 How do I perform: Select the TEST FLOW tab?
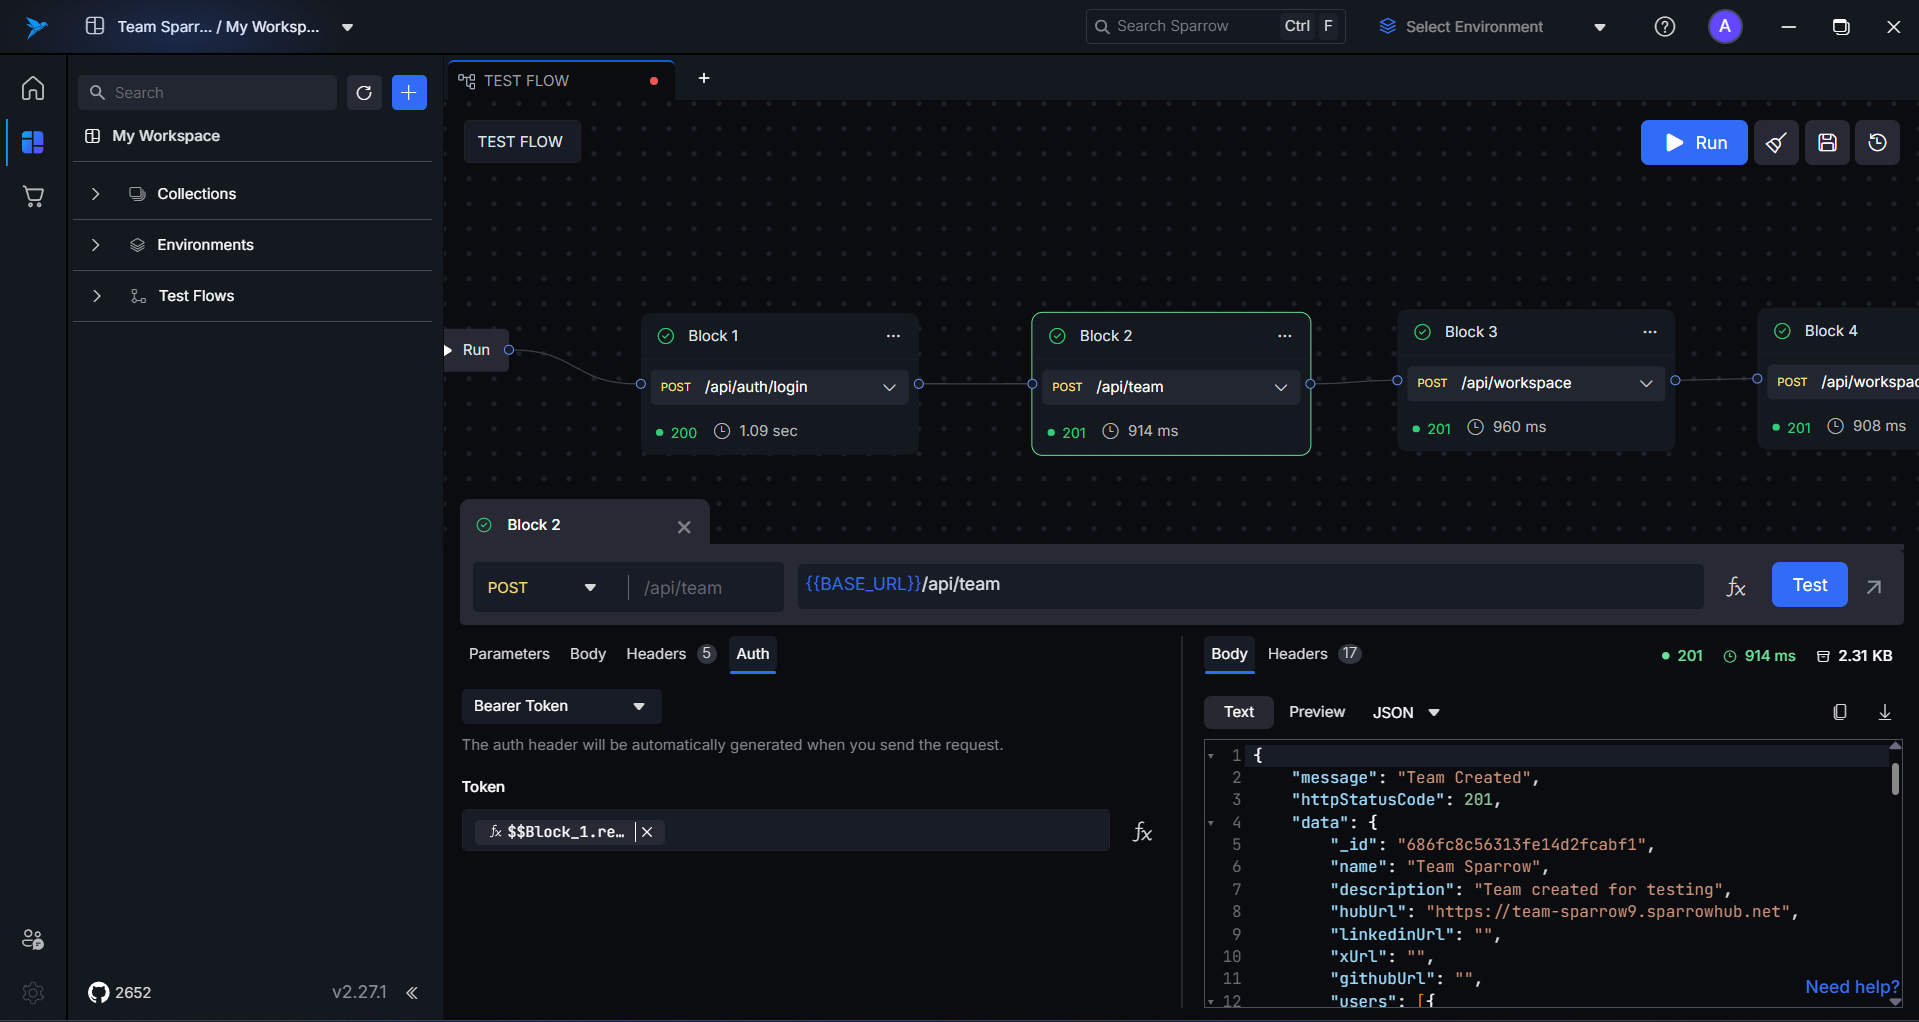click(x=561, y=81)
